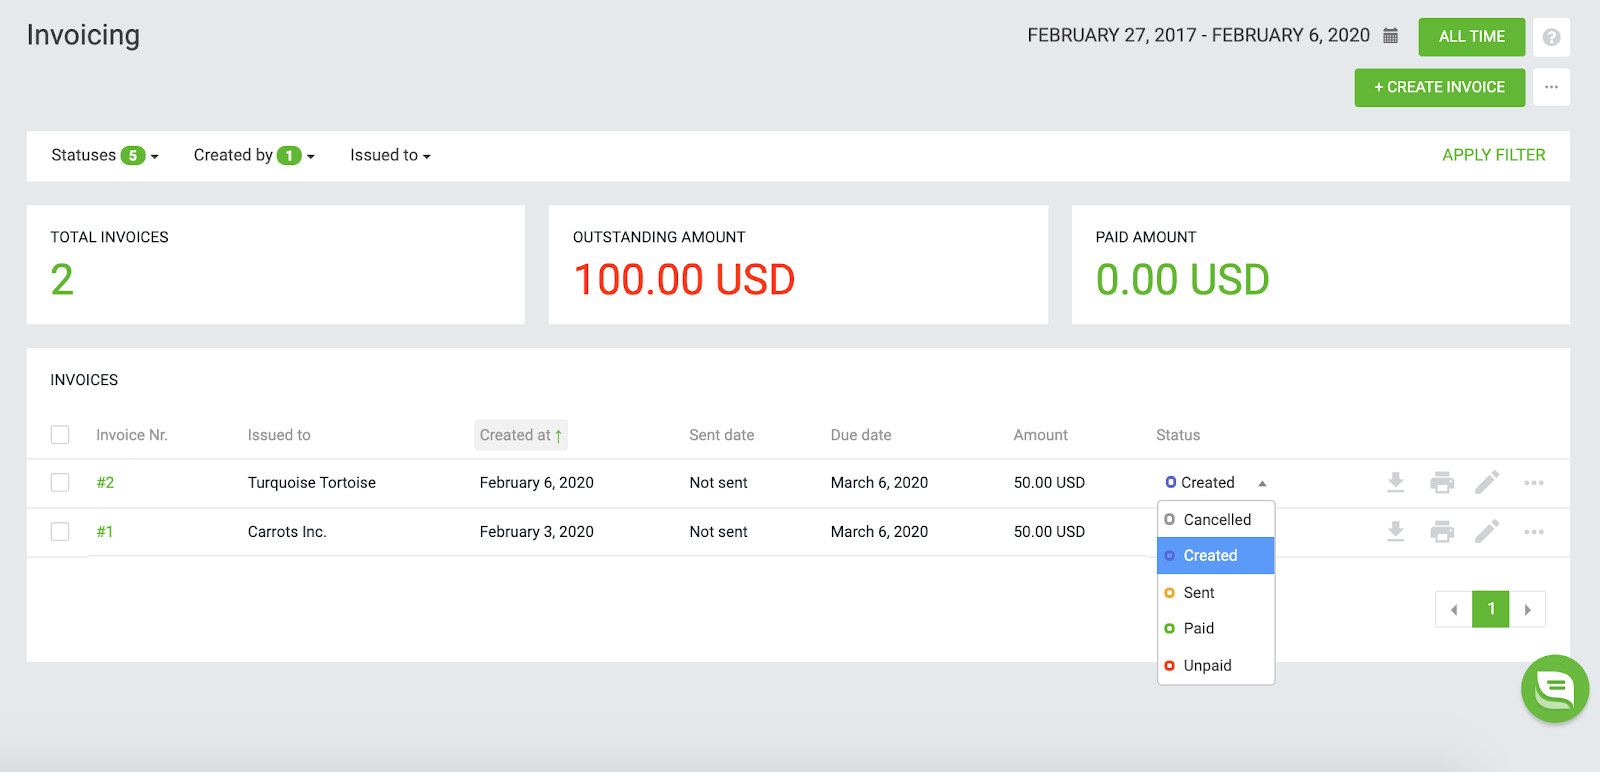This screenshot has height=772, width=1600.
Task: Open the live chat support bubble
Action: [x=1555, y=689]
